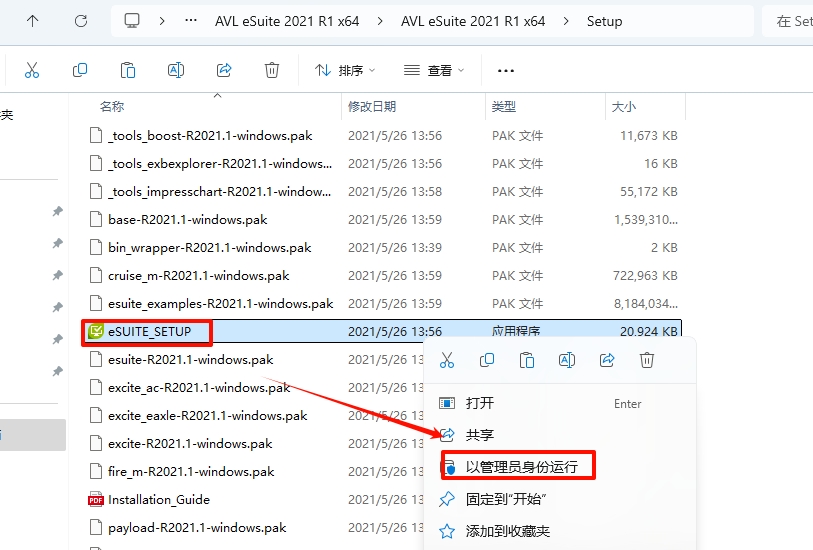The image size is (813, 550).
Task: Select esuite_examples-R2021.1-windows.pak file
Action: click(x=220, y=304)
